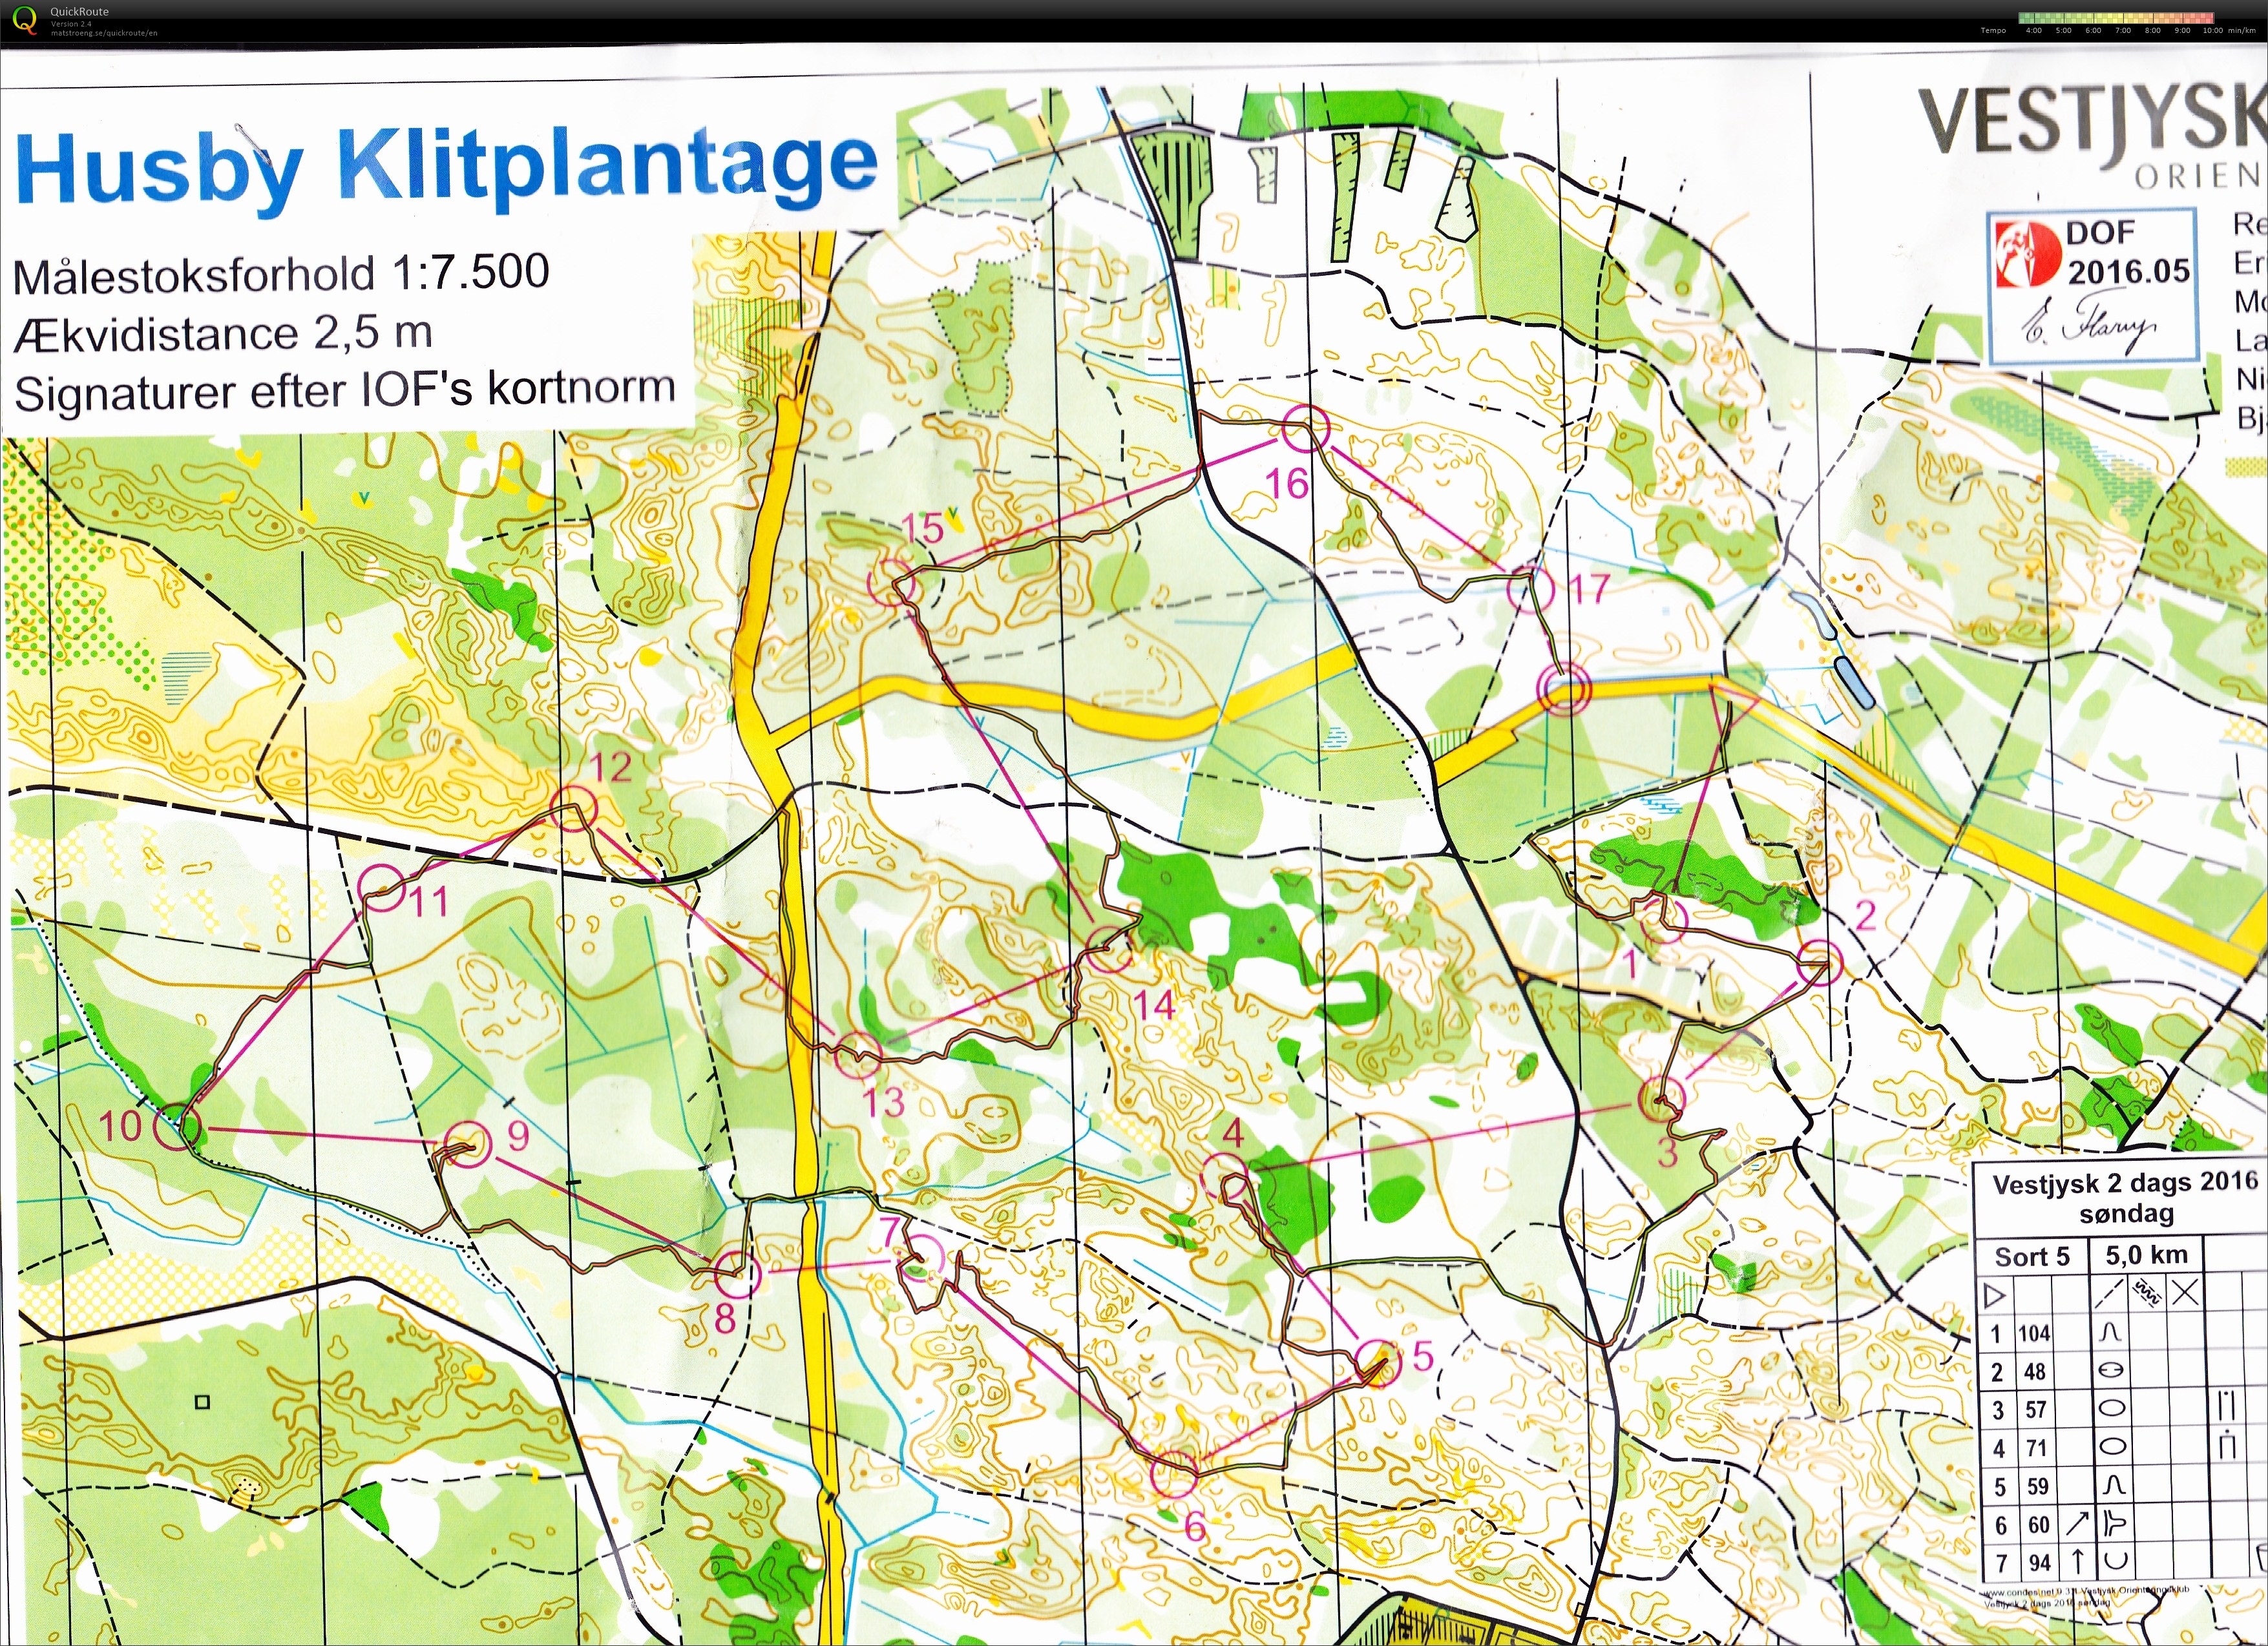
Task: Select control circle 11 on the map
Action: coord(382,887)
